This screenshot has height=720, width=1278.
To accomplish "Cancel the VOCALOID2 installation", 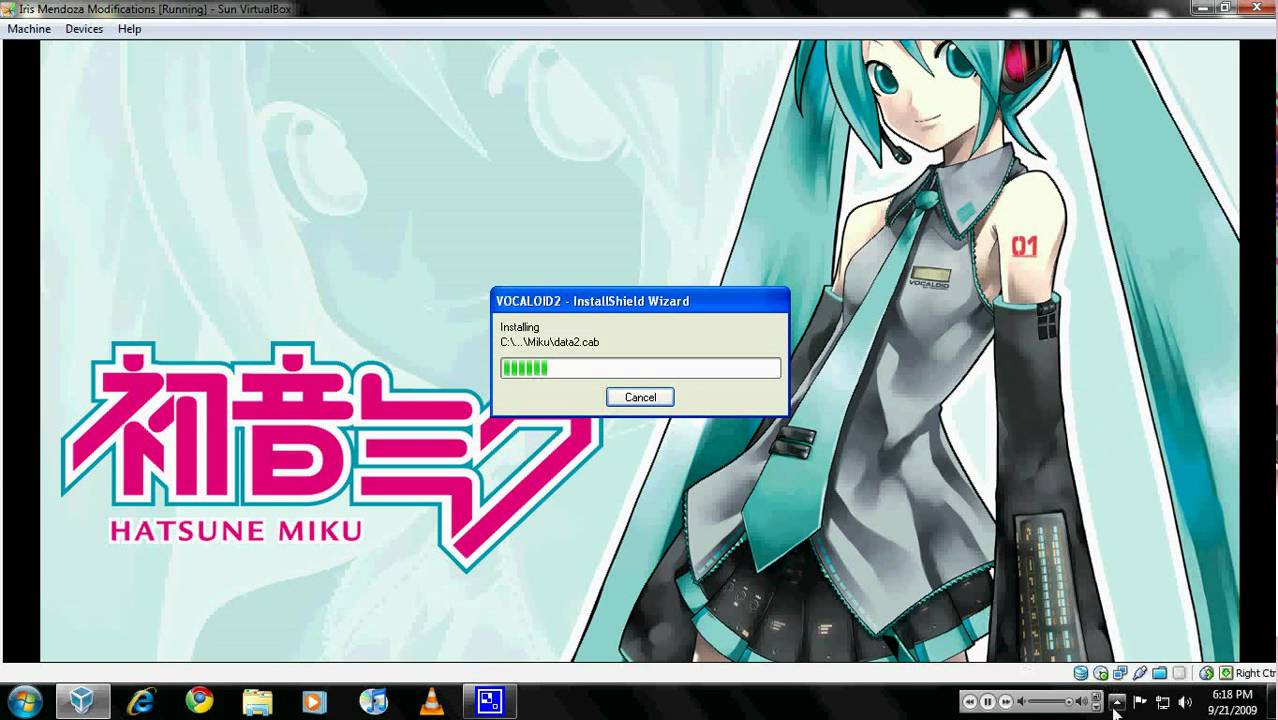I will [640, 397].
